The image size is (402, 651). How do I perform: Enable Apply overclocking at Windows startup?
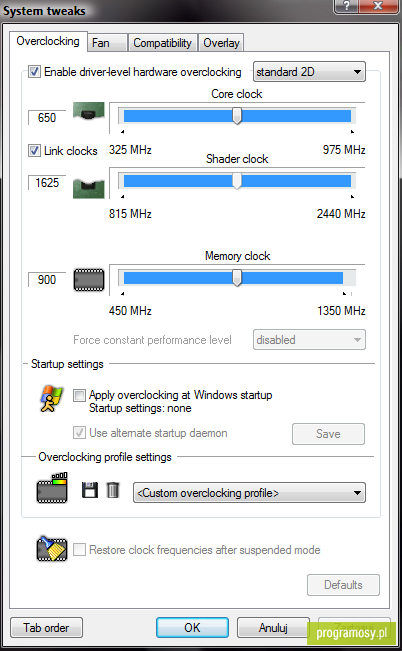click(x=79, y=395)
